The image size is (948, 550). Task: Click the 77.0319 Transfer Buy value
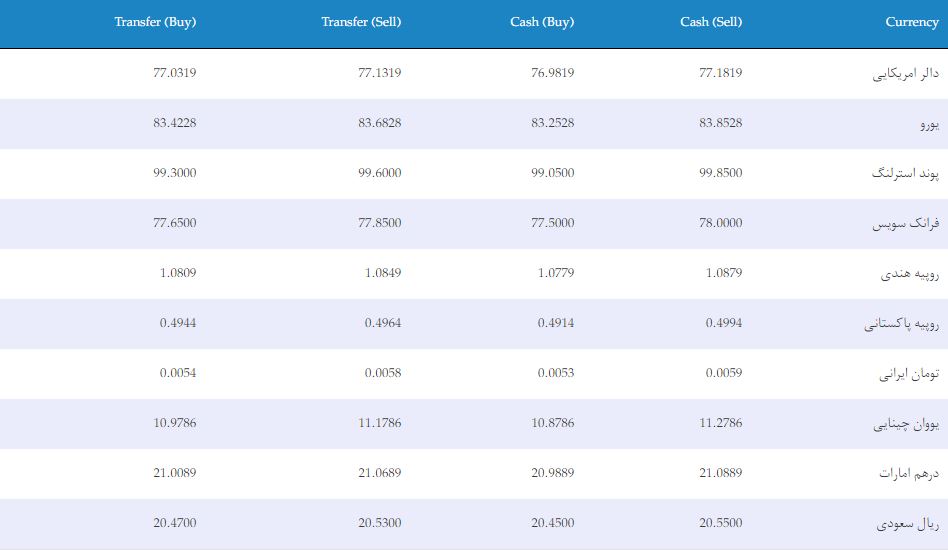point(175,73)
